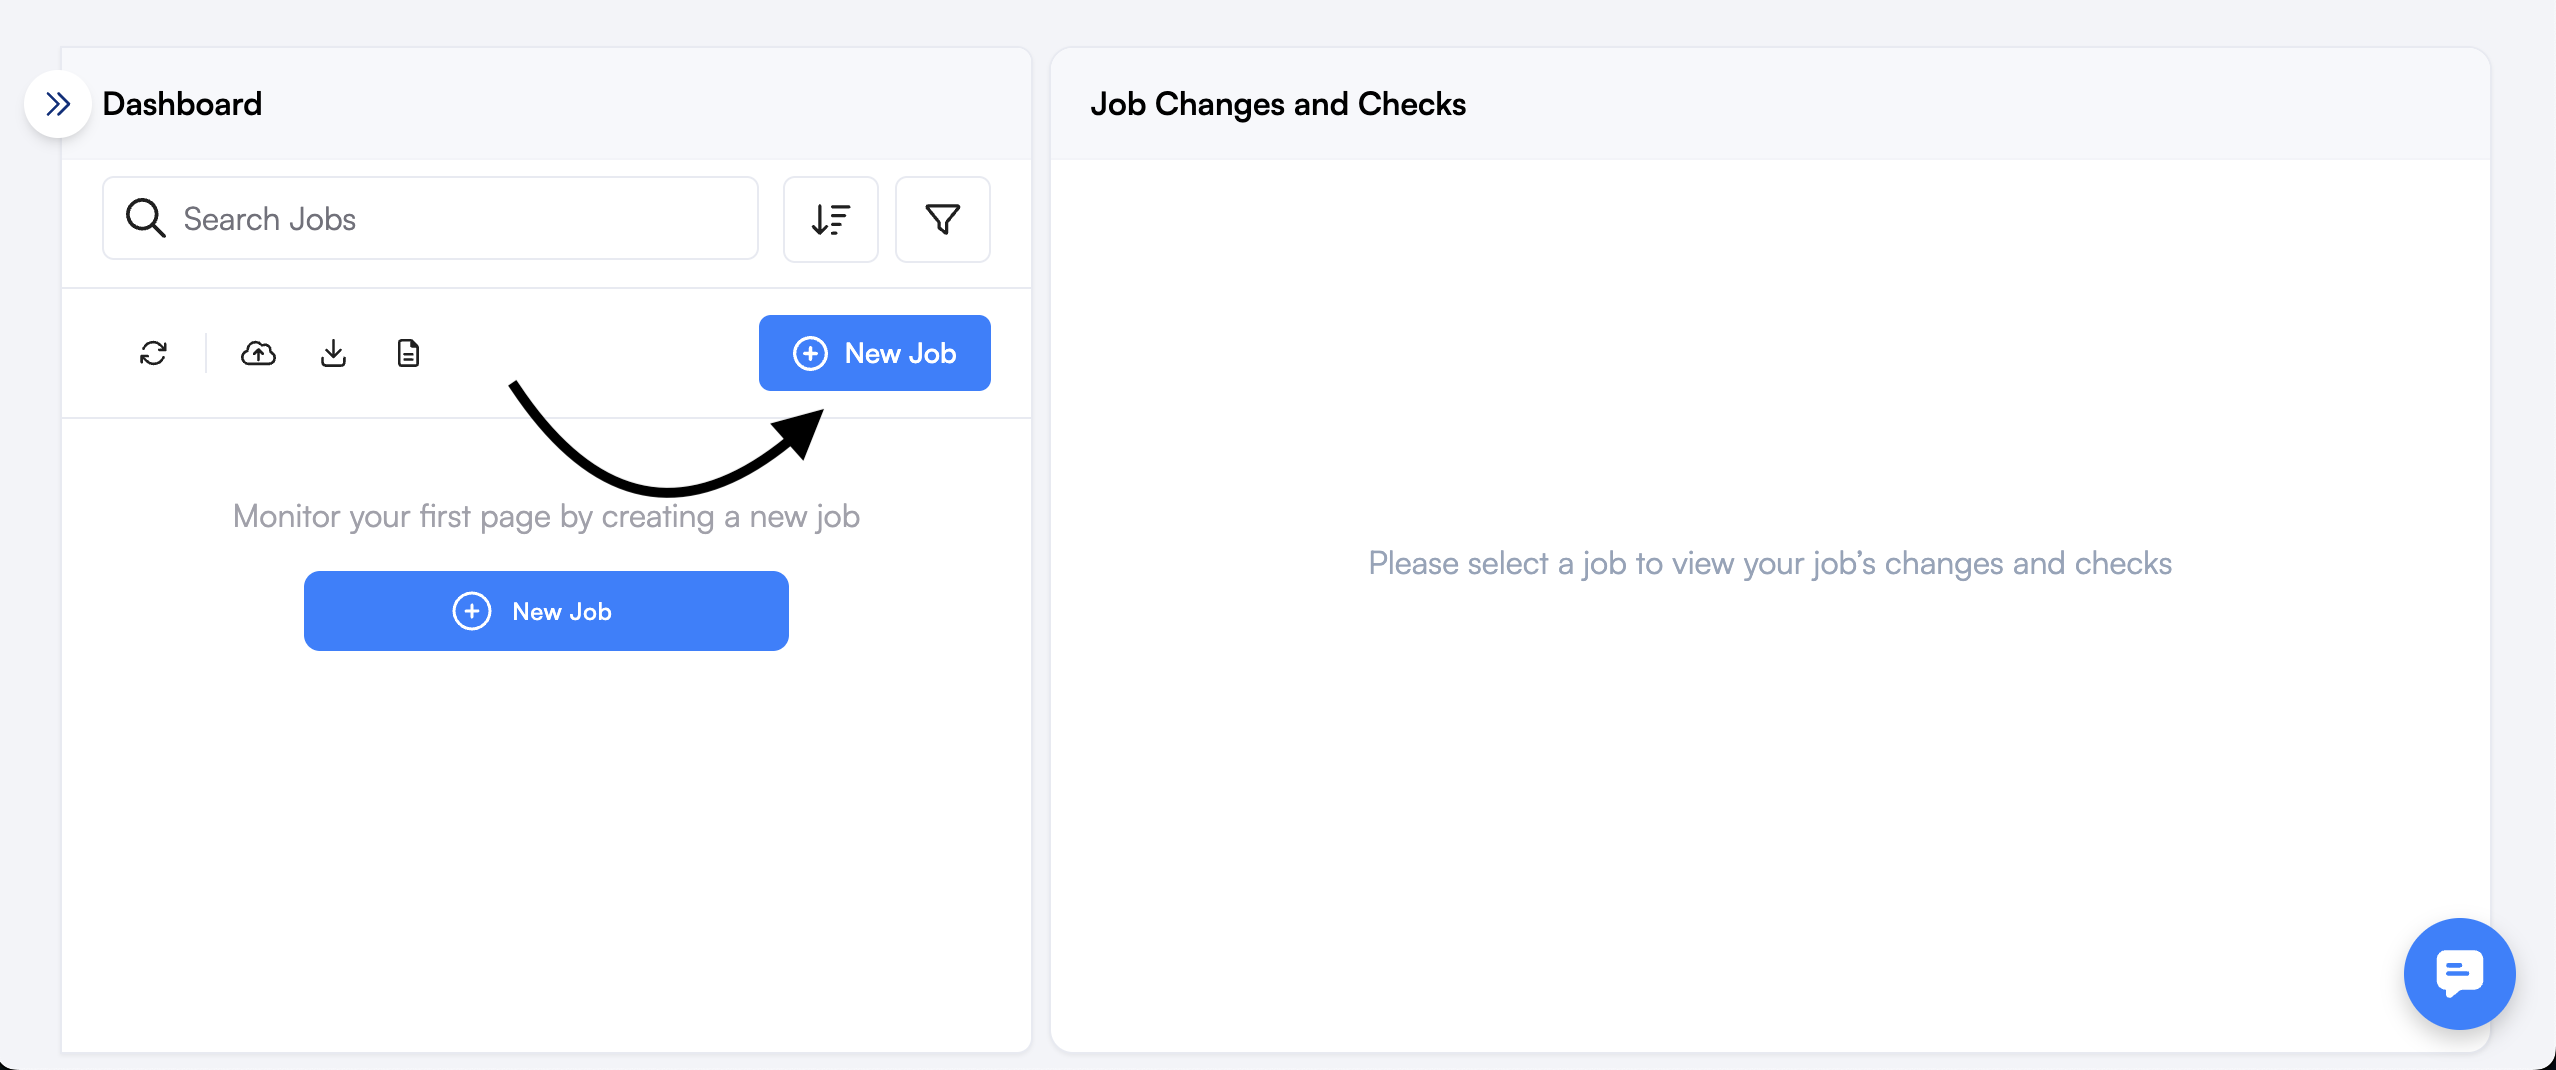Click the plus circle in the wide New Job button

coord(472,611)
